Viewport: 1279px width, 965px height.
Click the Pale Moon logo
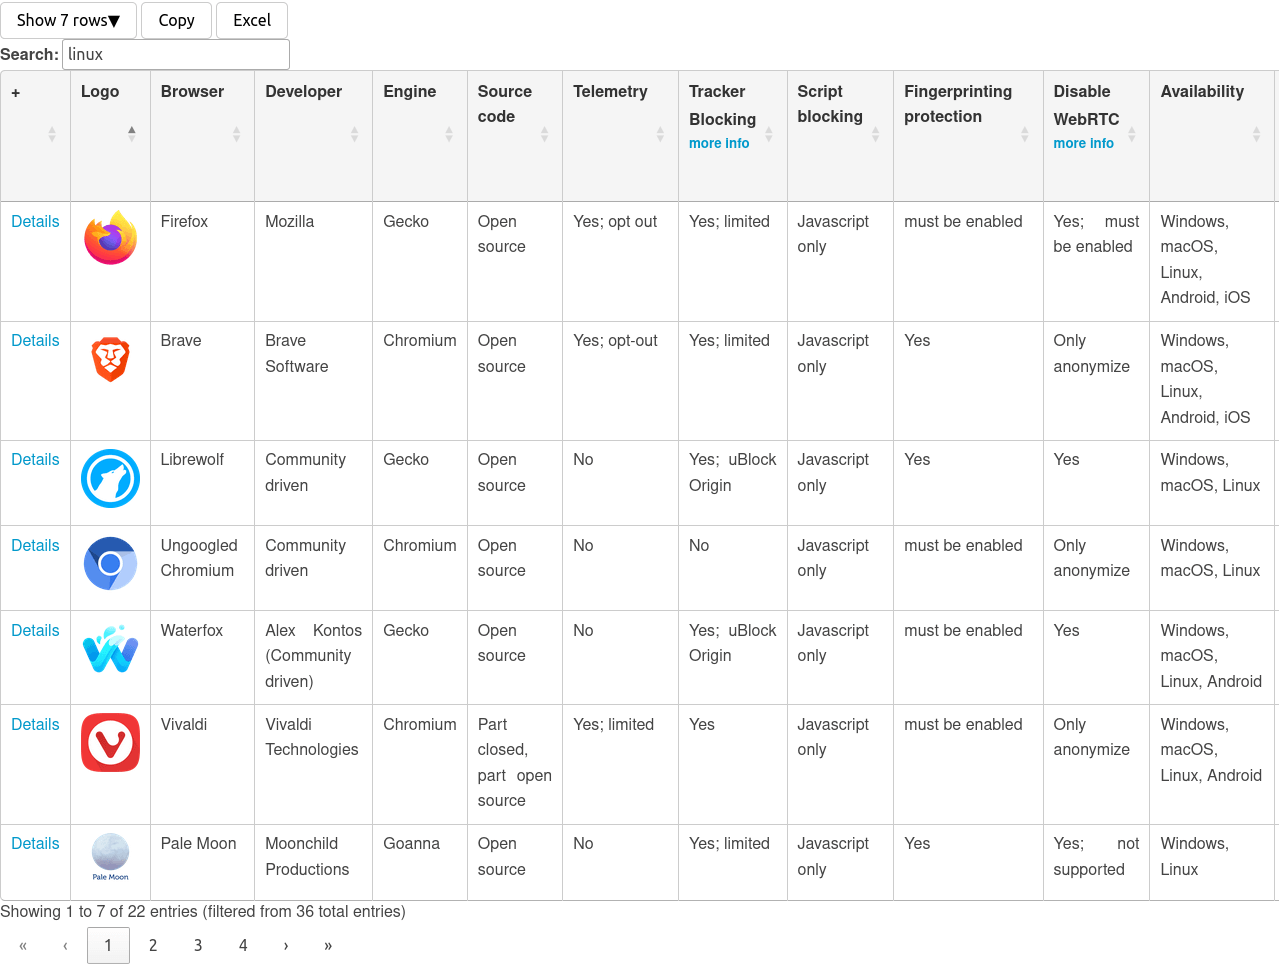pos(110,857)
